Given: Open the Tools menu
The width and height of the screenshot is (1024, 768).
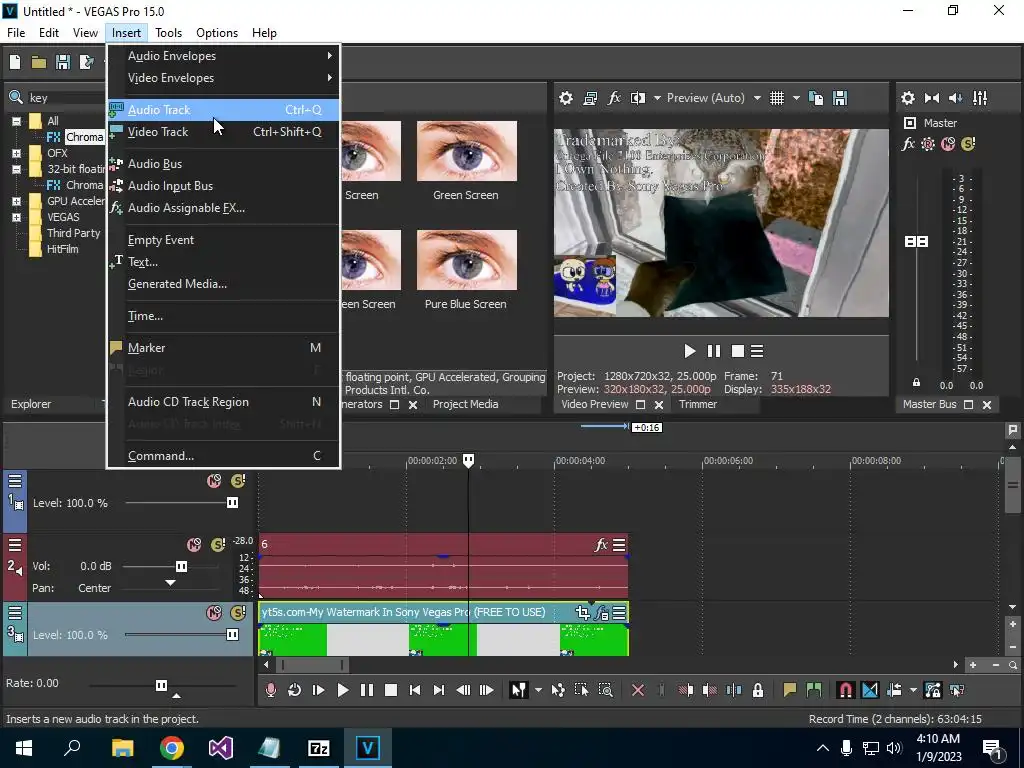Looking at the screenshot, I should pos(168,33).
